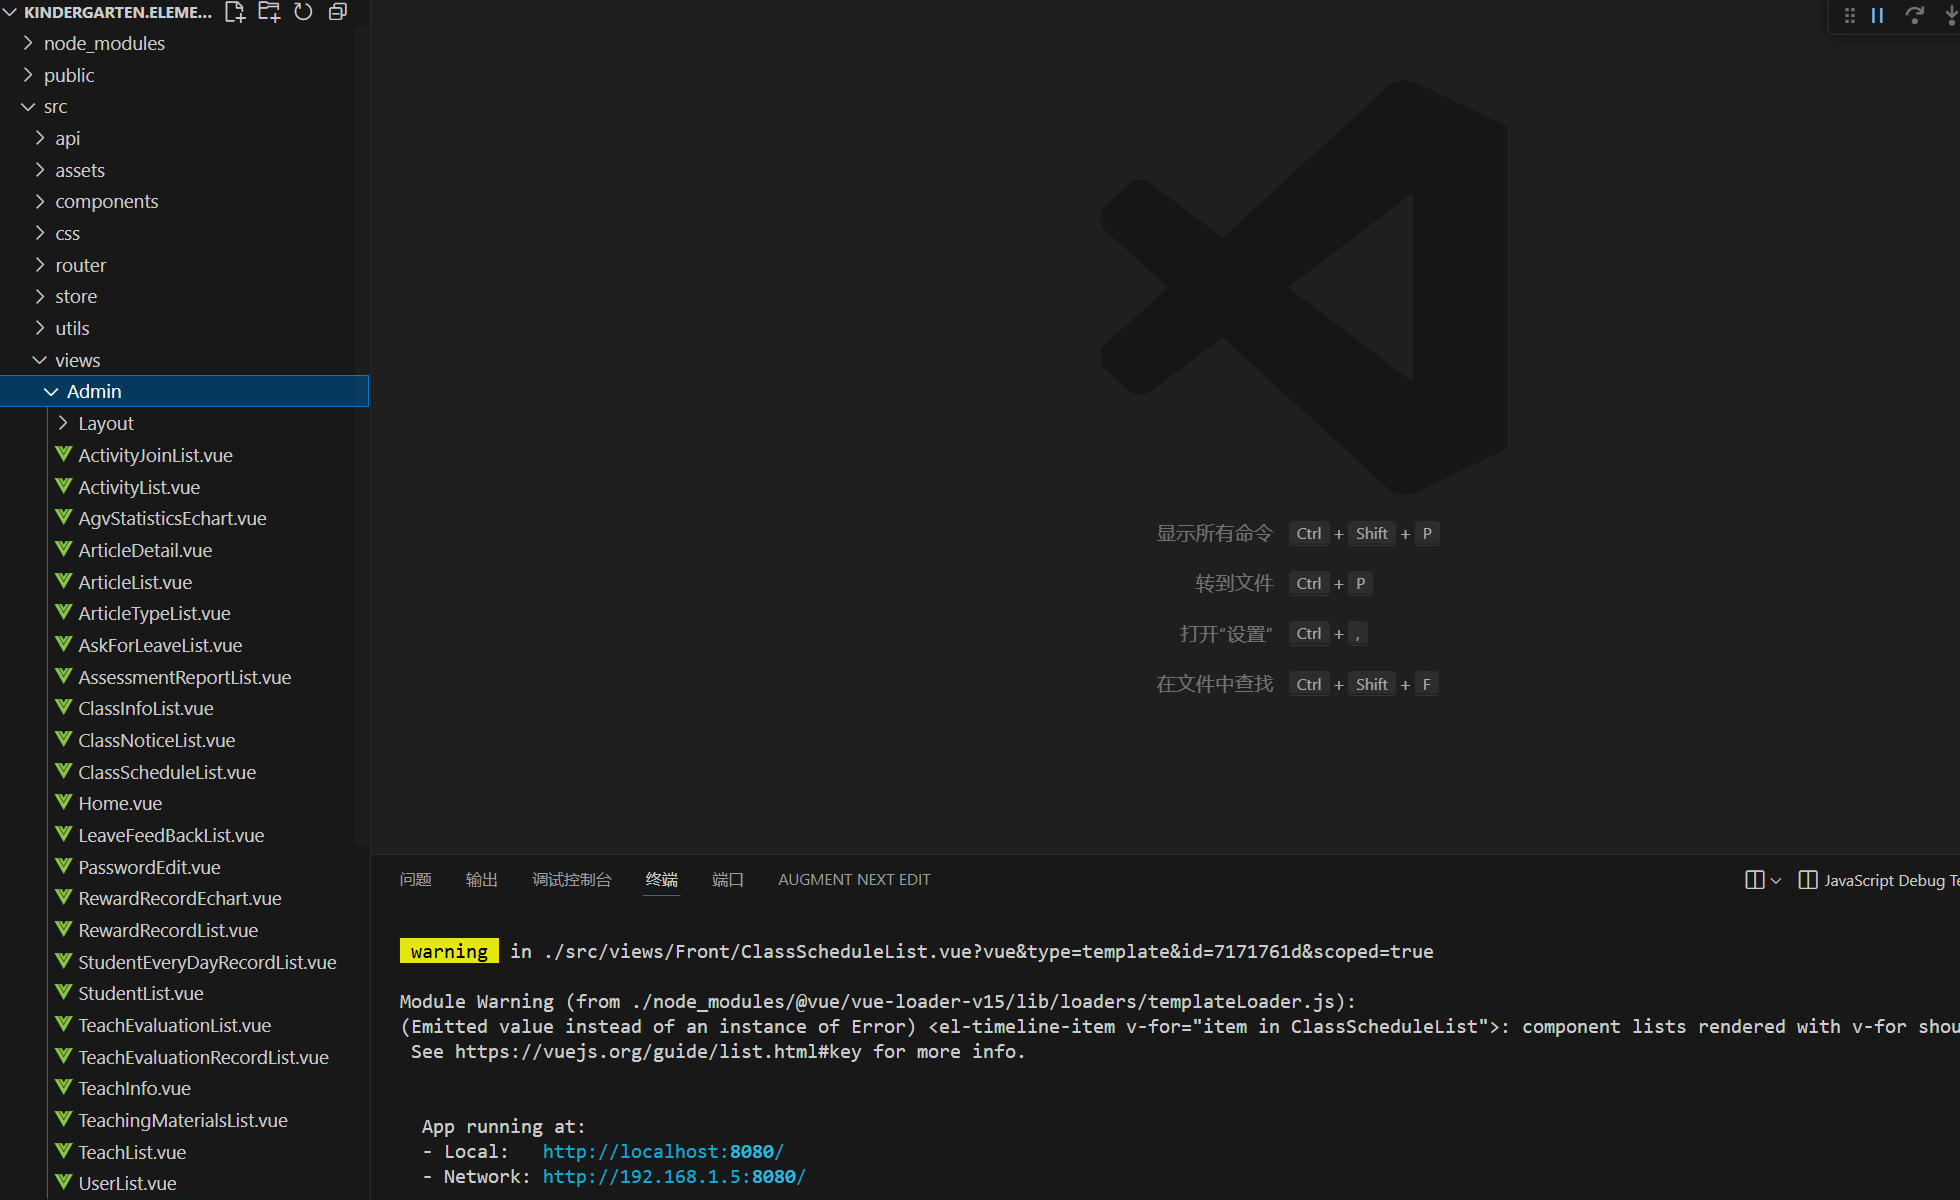This screenshot has width=1960, height=1200.
Task: Pause the debug session
Action: coord(1878,15)
